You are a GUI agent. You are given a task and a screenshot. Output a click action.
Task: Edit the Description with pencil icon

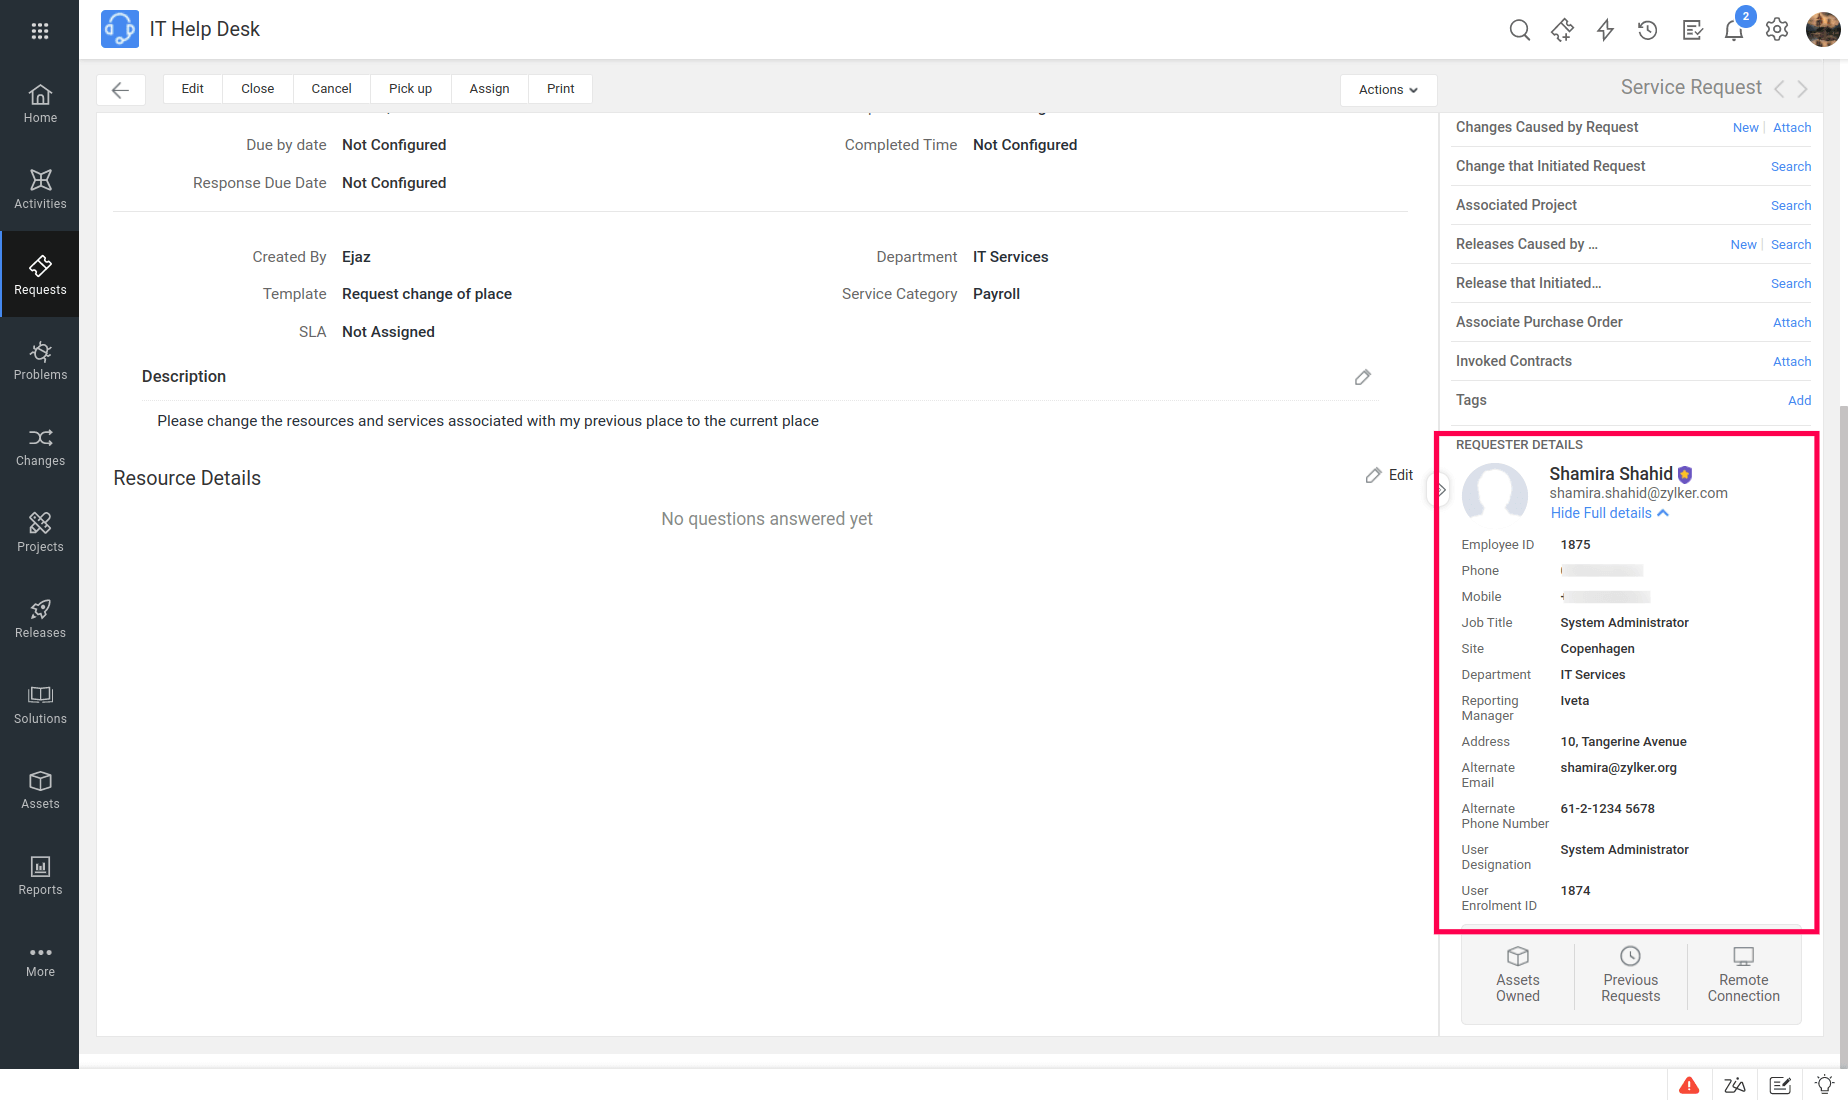click(1362, 377)
